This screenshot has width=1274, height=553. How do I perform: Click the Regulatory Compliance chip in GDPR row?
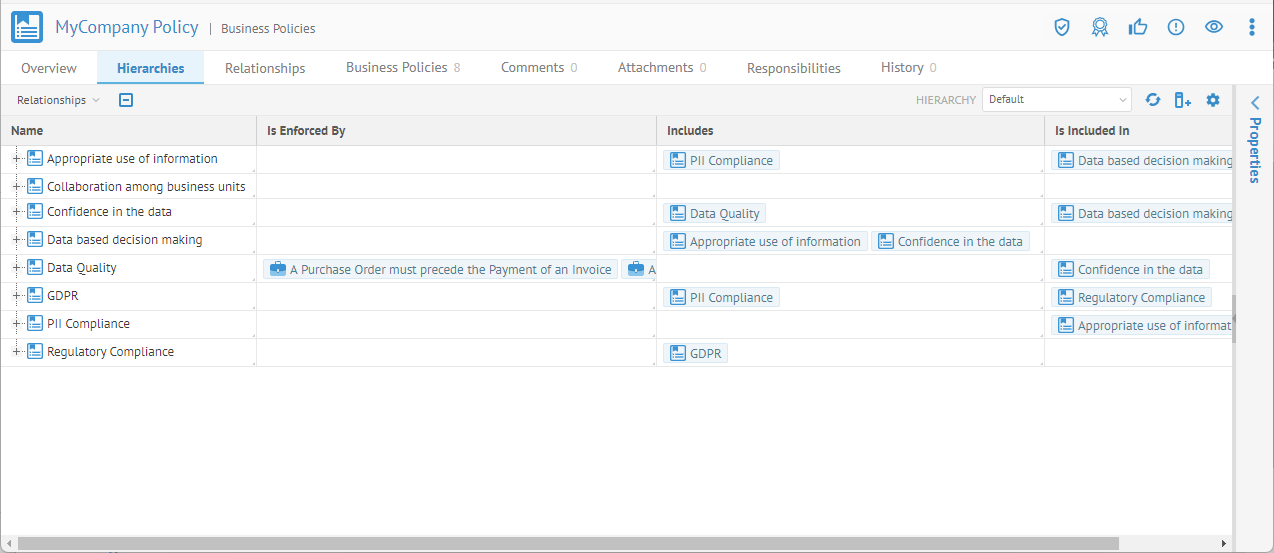[1131, 297]
